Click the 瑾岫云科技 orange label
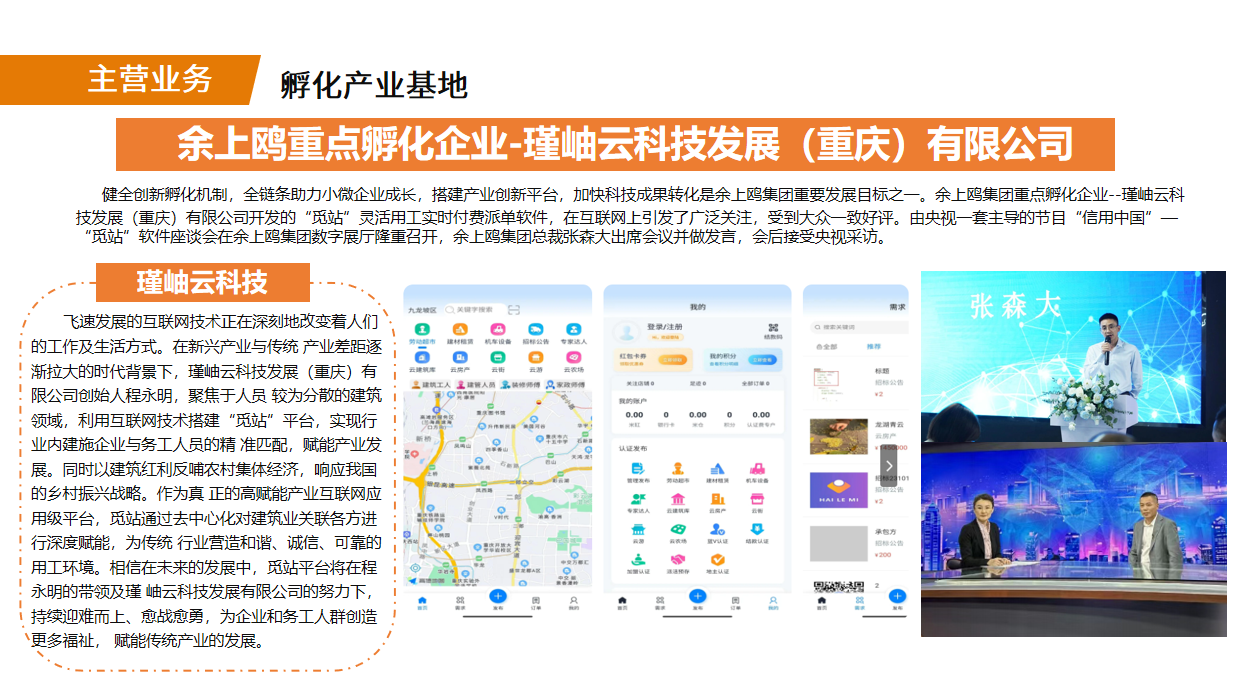Screen dimensions: 1253x699 pos(203,283)
